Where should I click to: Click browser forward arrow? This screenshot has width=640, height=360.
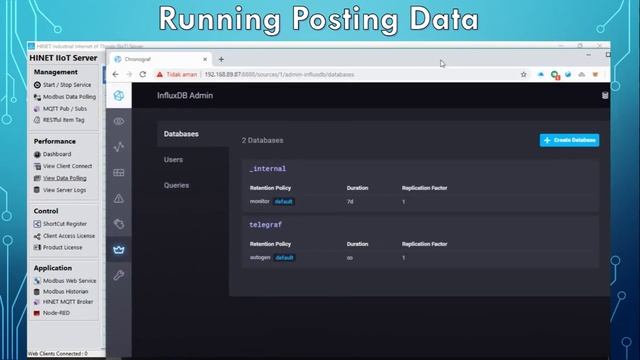(x=129, y=74)
